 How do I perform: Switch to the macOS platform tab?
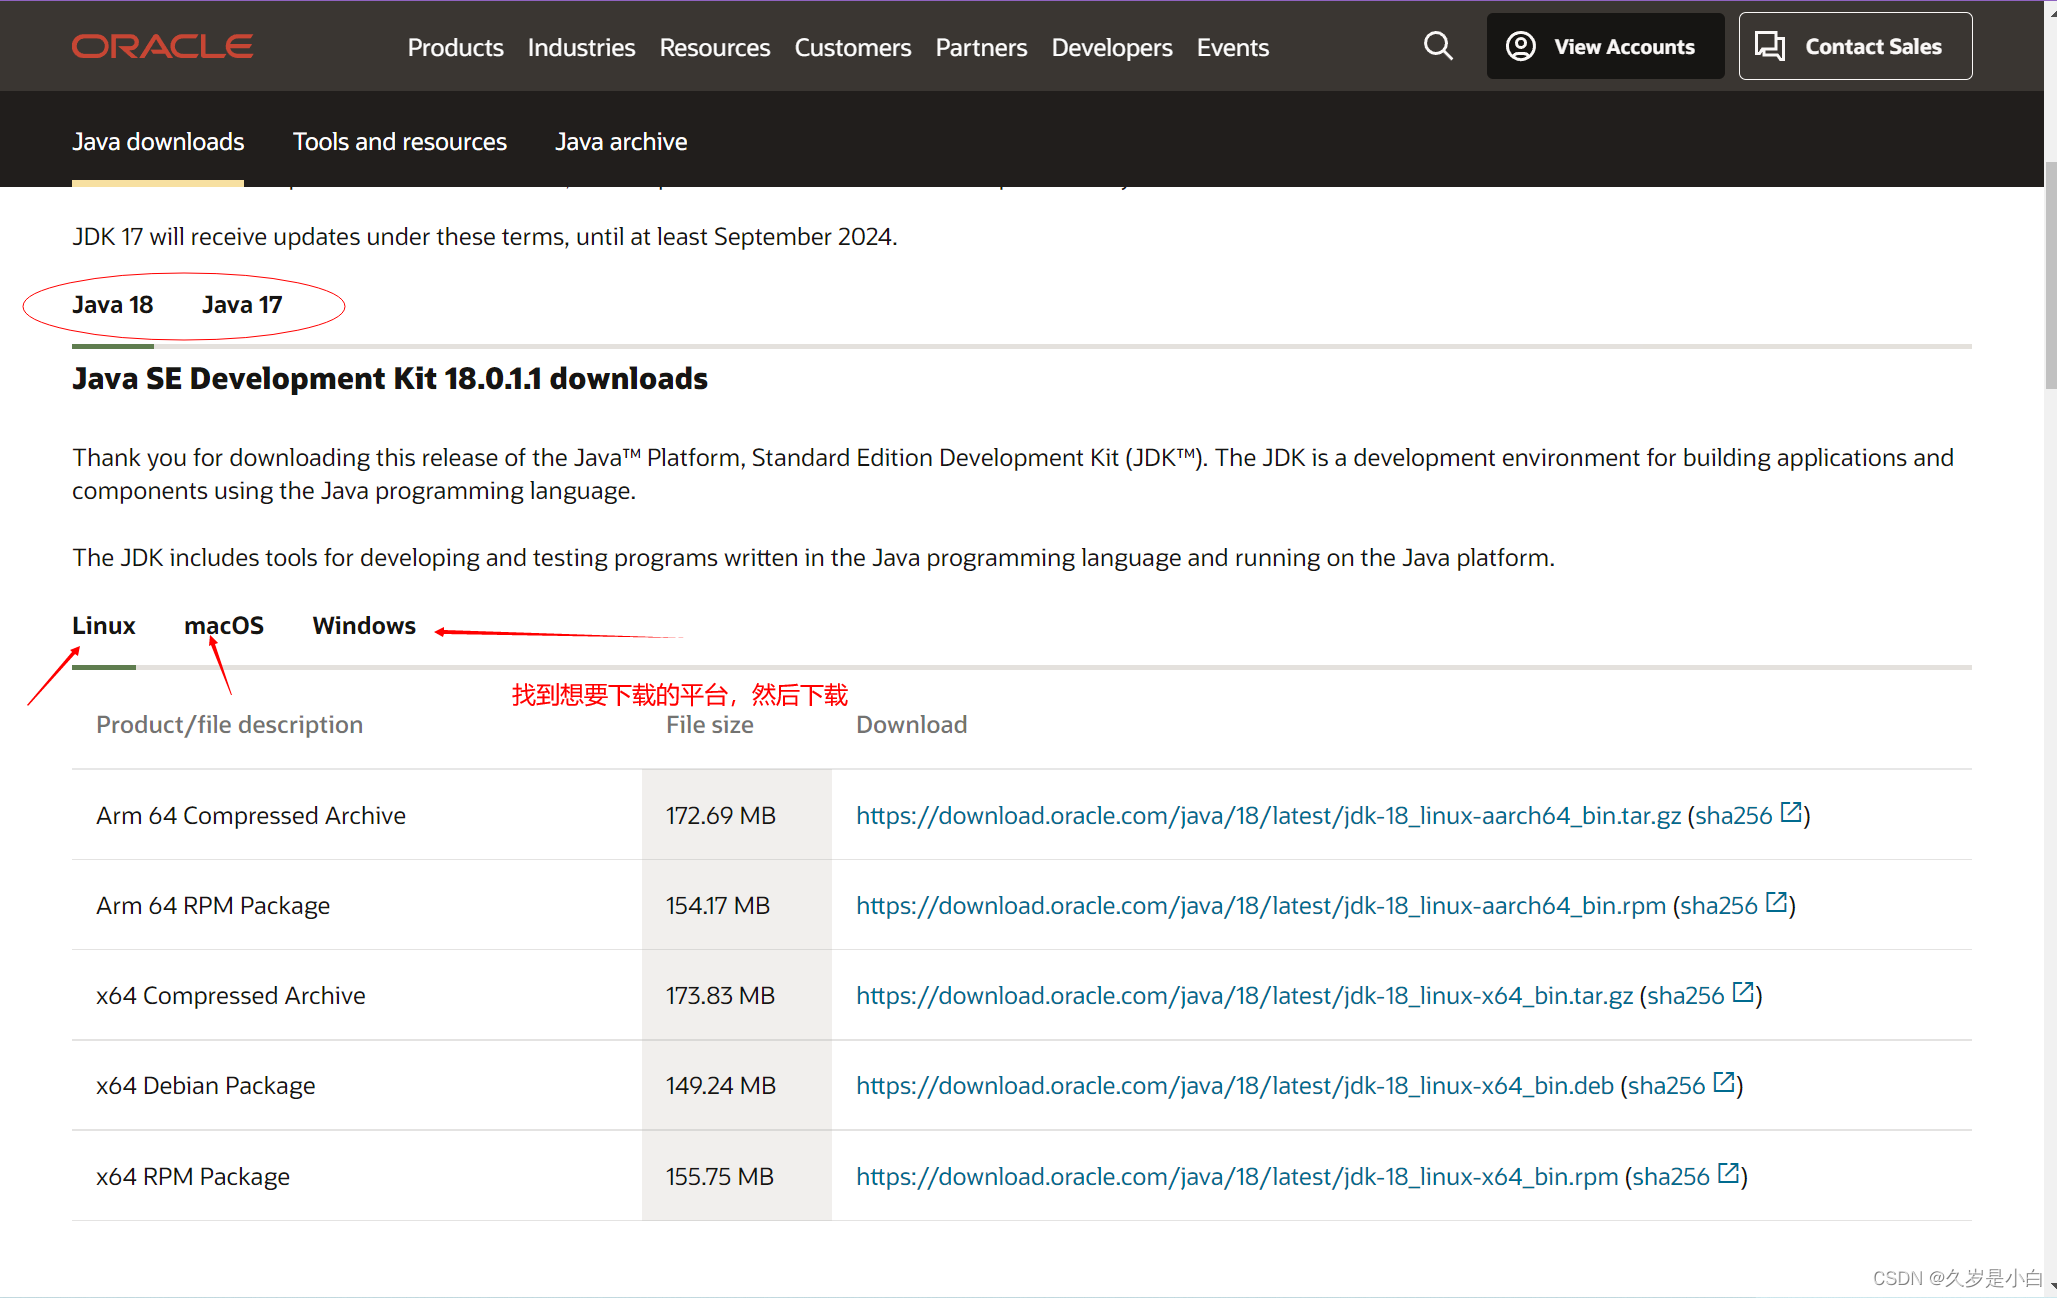pyautogui.click(x=224, y=626)
